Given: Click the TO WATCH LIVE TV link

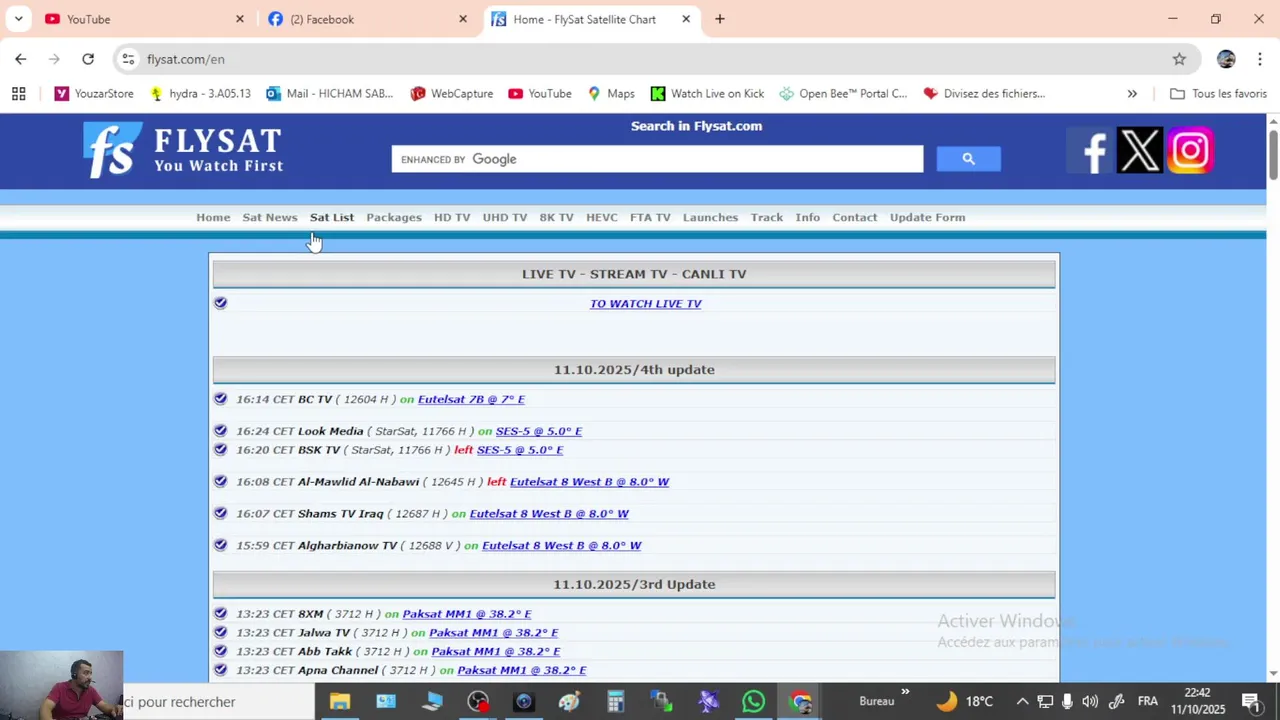Looking at the screenshot, I should [x=646, y=304].
